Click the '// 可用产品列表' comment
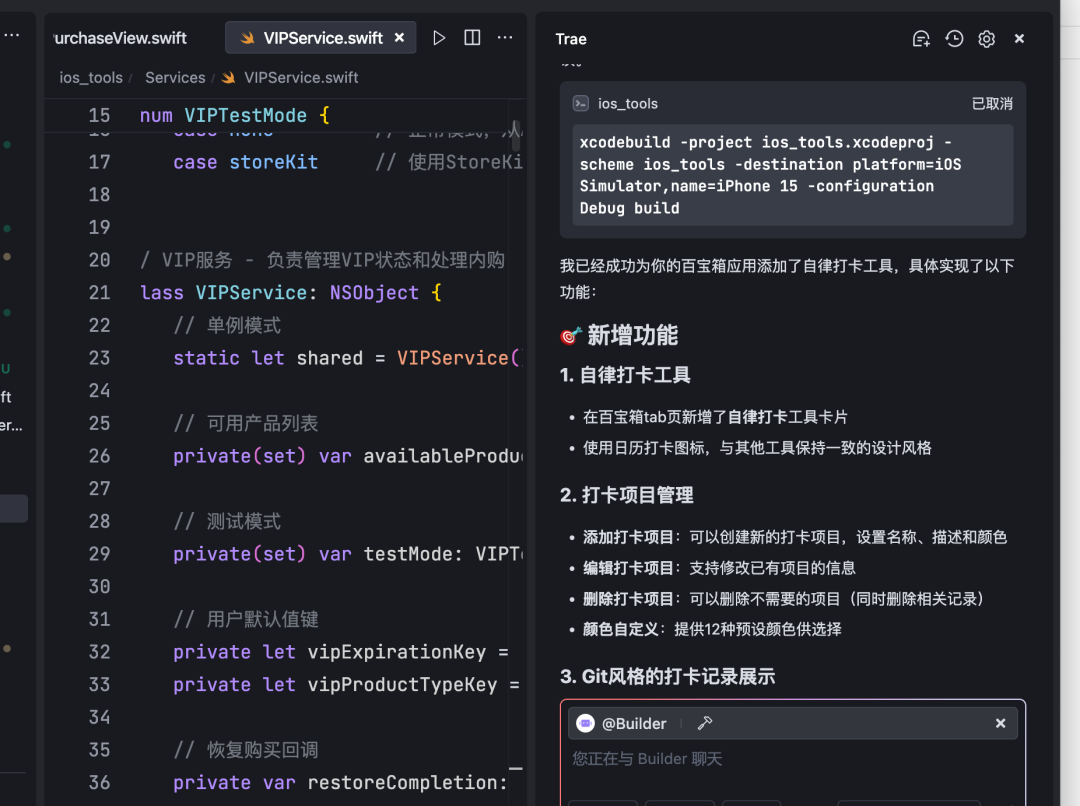Image resolution: width=1080 pixels, height=806 pixels. (x=245, y=424)
